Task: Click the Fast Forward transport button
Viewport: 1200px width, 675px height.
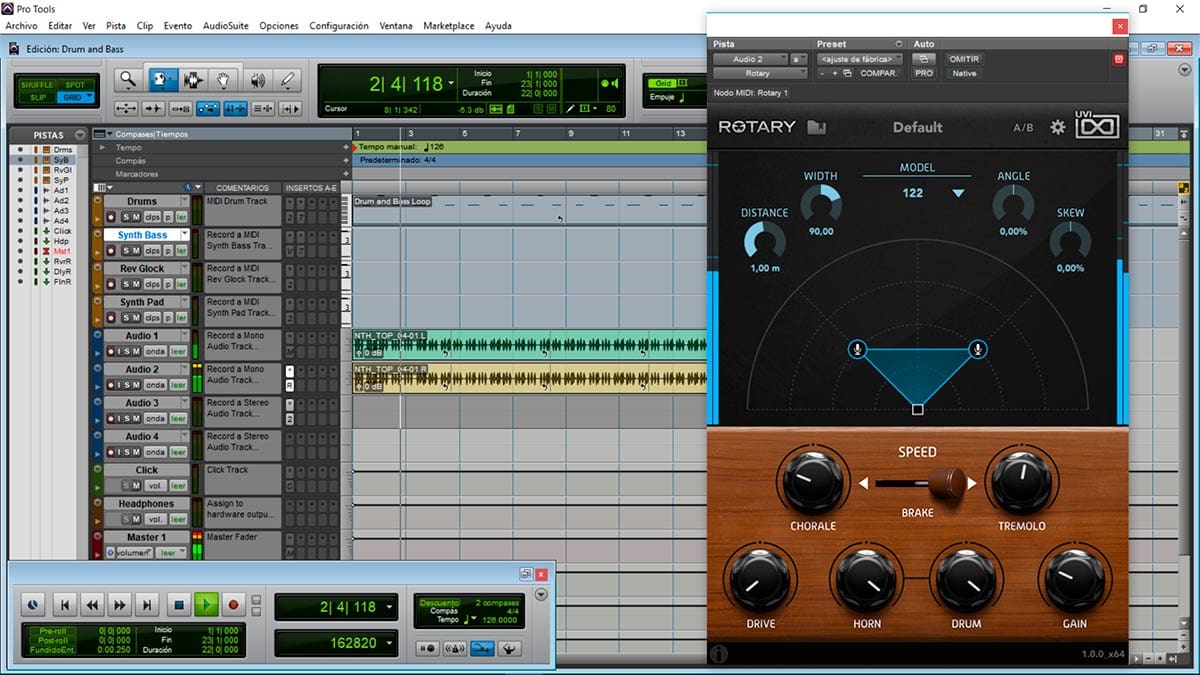Action: [120, 604]
